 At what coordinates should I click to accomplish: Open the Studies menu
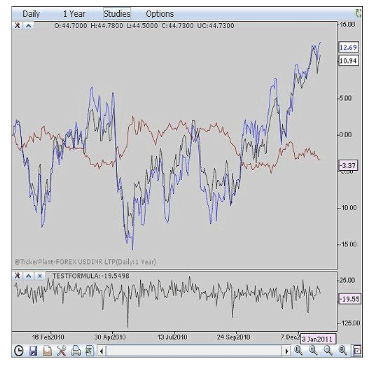click(x=117, y=14)
